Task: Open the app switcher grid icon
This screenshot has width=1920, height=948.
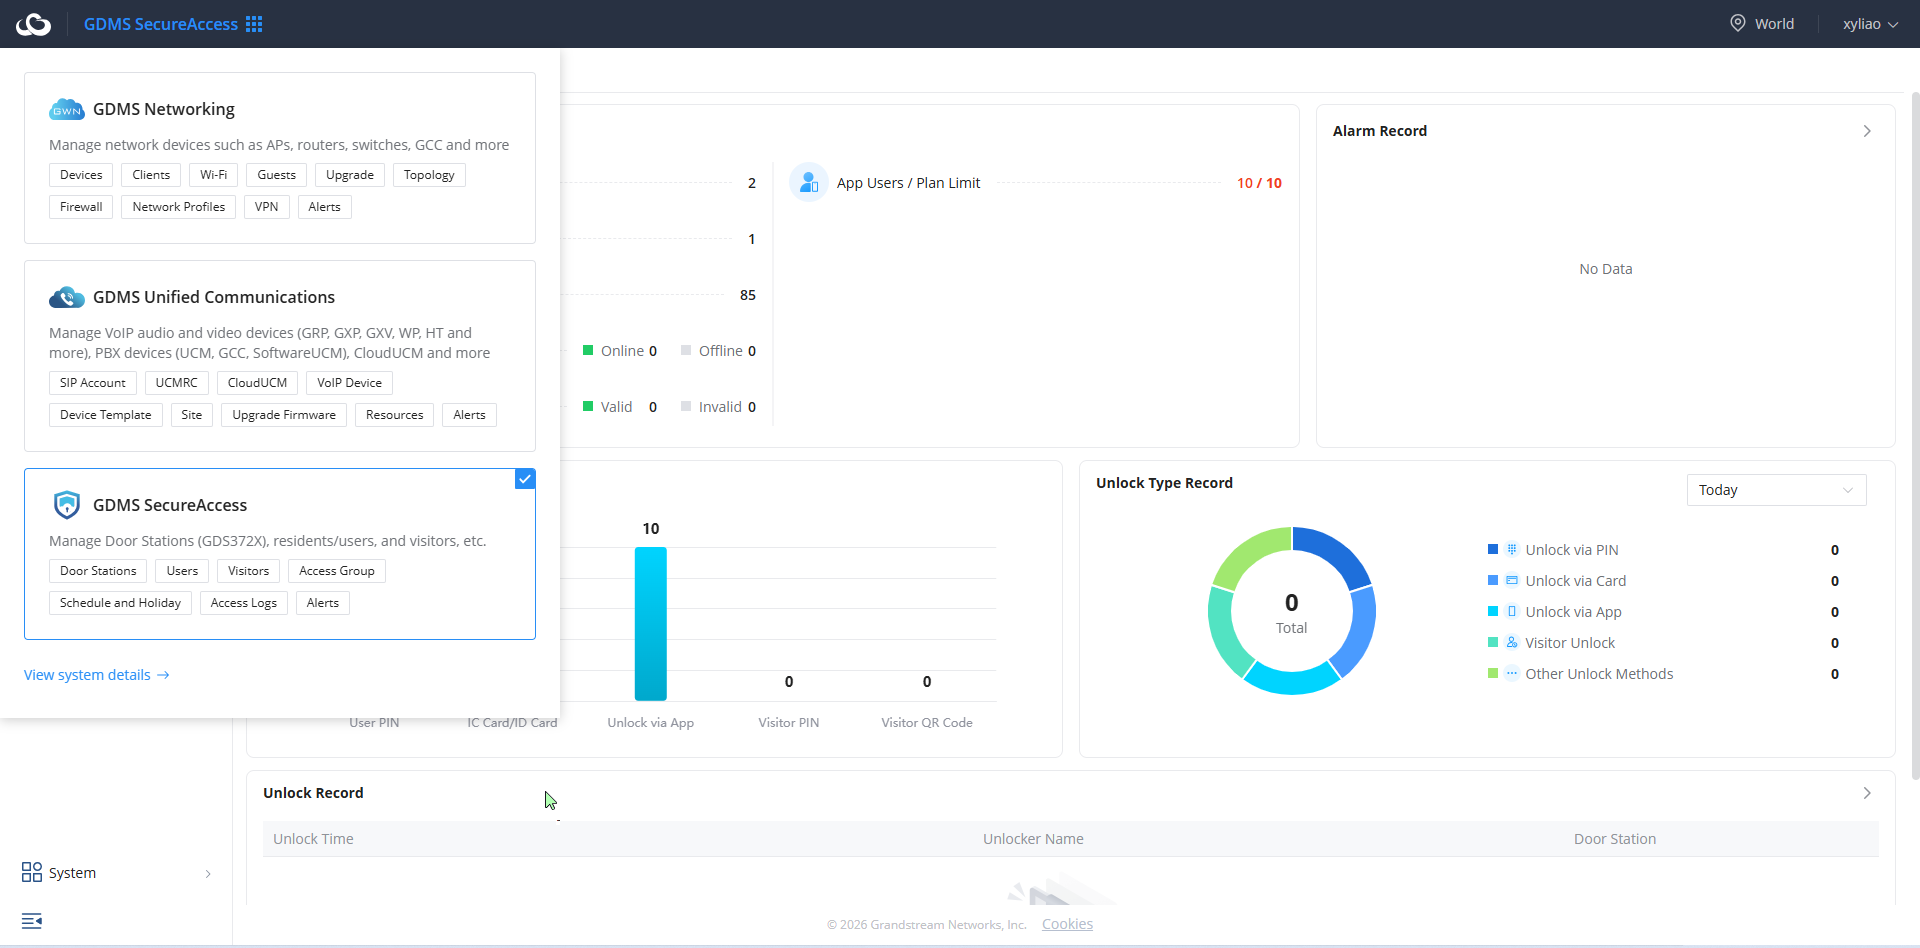Action: pyautogui.click(x=254, y=24)
